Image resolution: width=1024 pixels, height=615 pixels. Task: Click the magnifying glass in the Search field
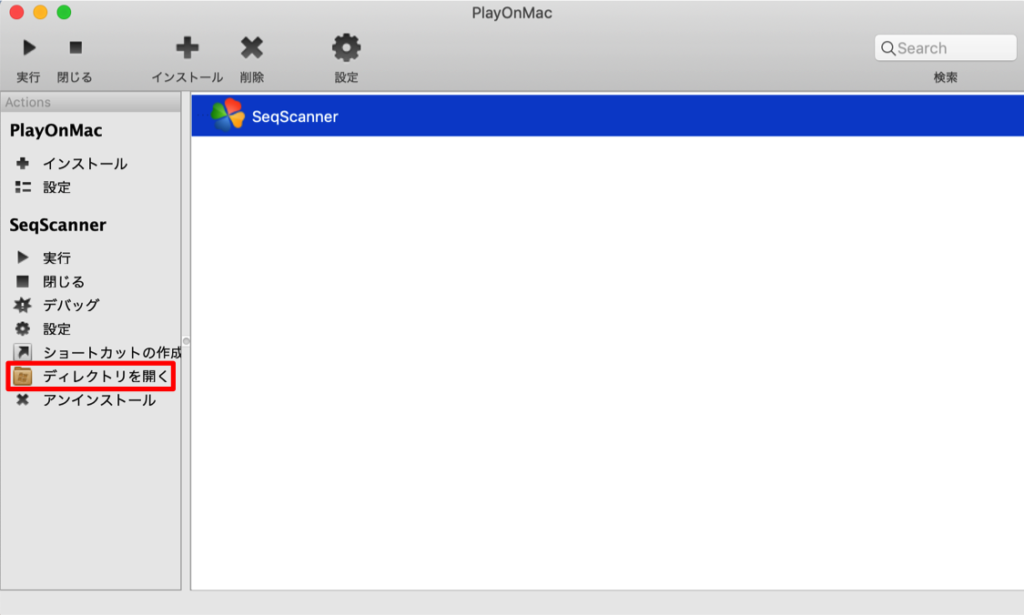click(x=889, y=47)
